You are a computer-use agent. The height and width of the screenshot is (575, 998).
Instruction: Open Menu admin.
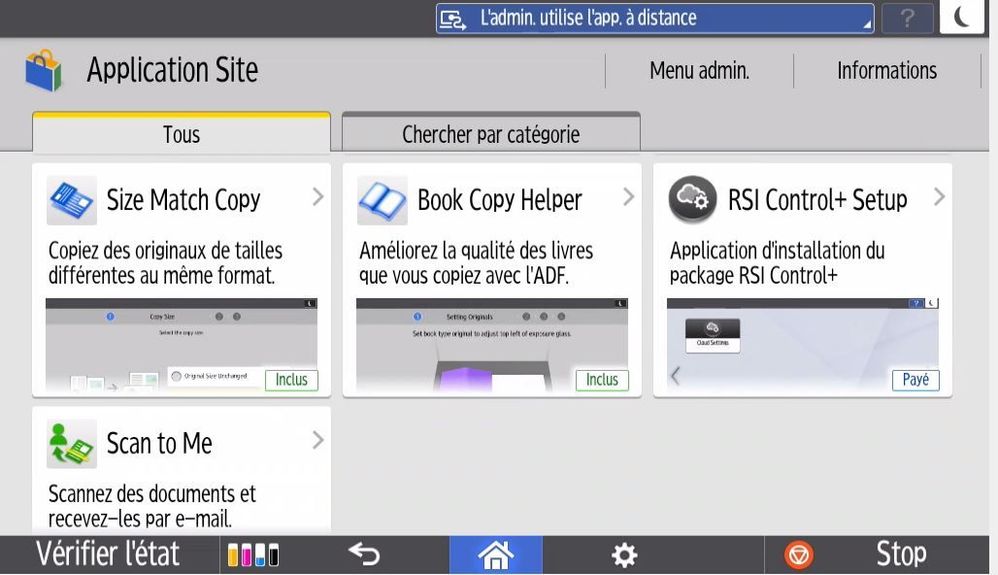click(699, 70)
